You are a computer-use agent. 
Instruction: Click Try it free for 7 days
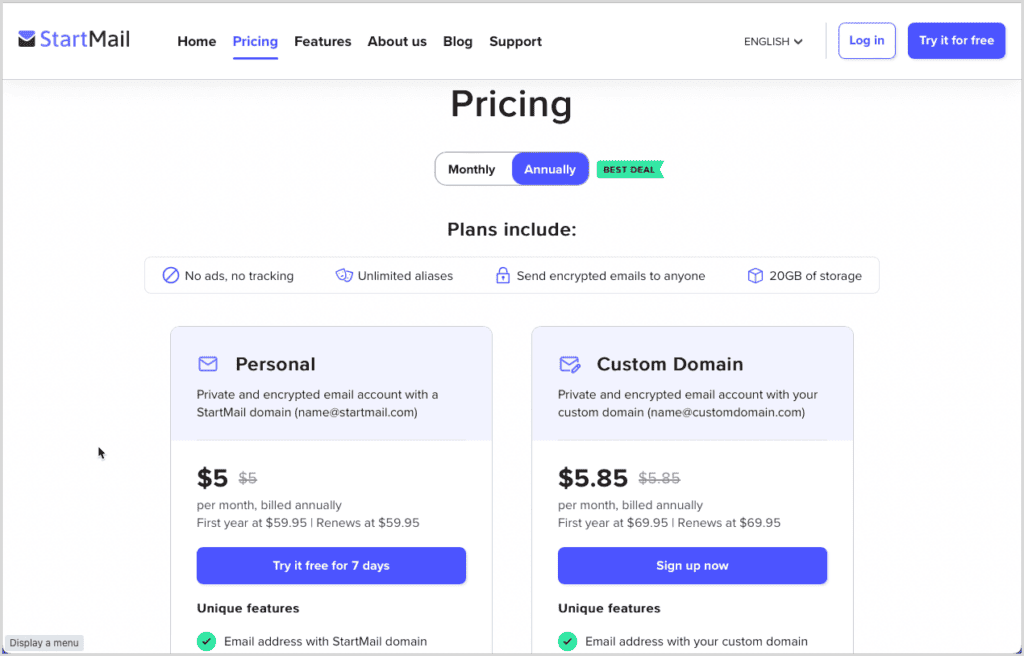(331, 565)
